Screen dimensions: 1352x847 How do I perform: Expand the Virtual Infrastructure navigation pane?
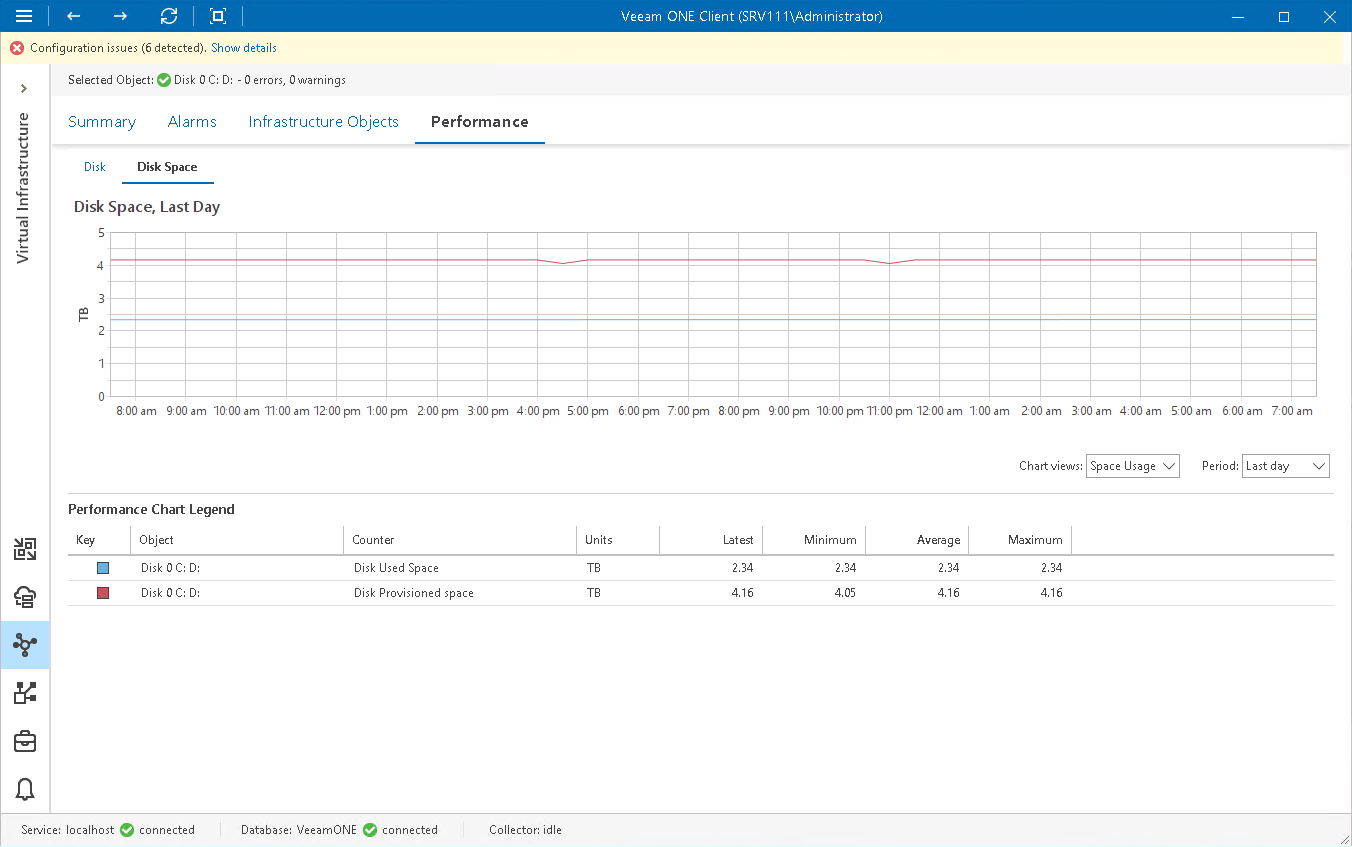pyautogui.click(x=25, y=88)
